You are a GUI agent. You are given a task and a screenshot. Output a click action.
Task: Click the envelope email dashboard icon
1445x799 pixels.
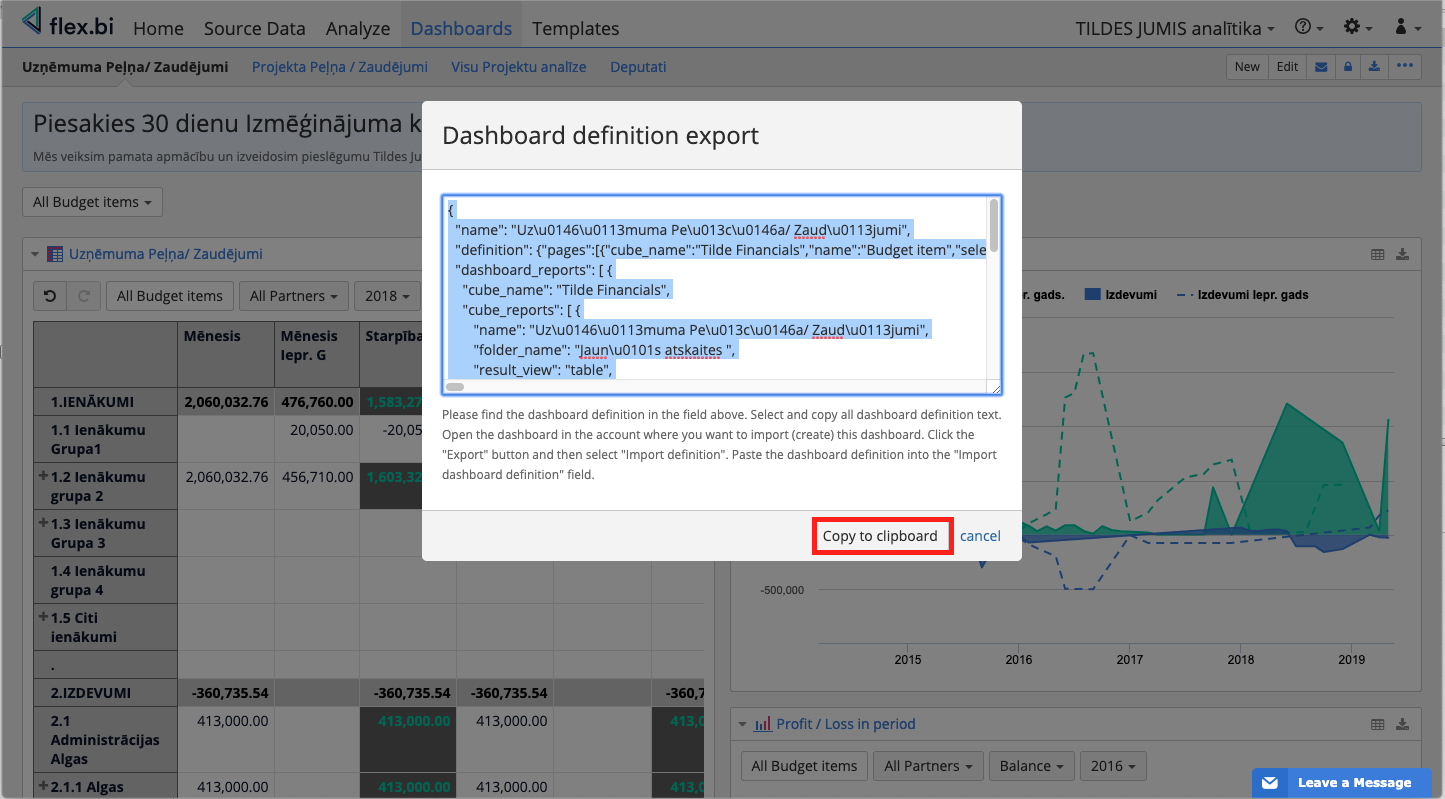coord(1321,67)
